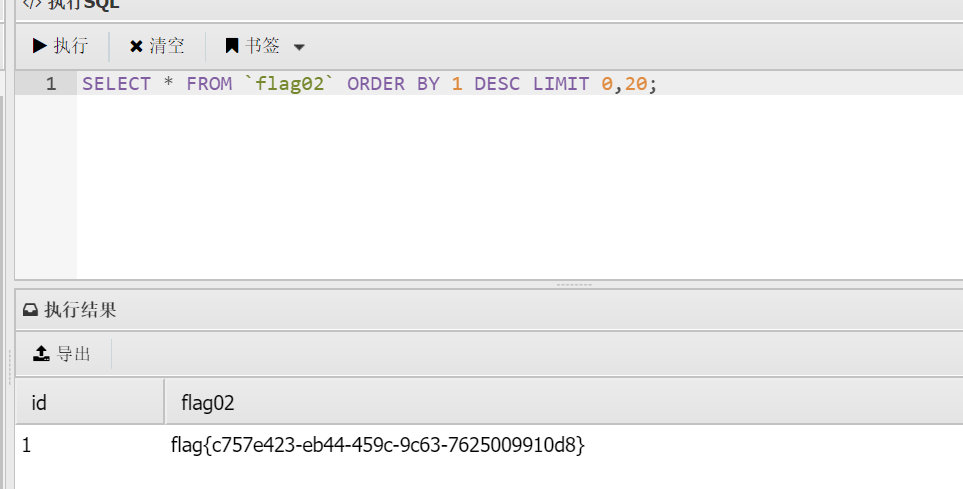The width and height of the screenshot is (963, 489).
Task: Click the upload icon beside 导出
Action: (41, 353)
